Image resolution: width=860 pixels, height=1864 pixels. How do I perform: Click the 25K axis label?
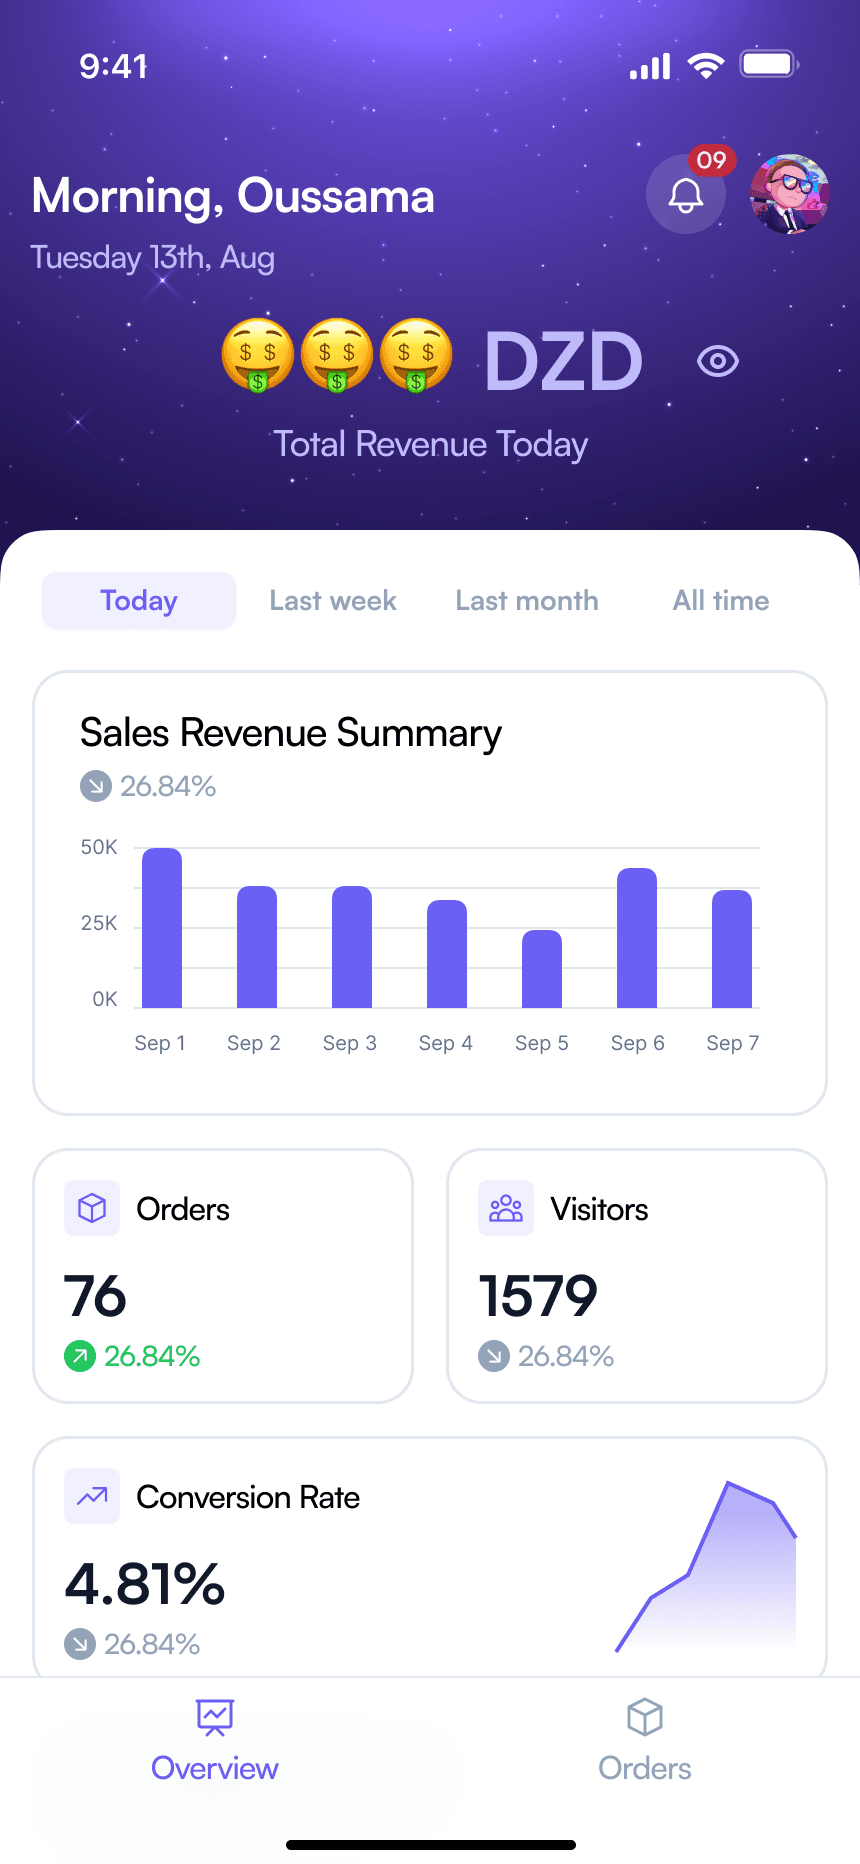pyautogui.click(x=99, y=923)
